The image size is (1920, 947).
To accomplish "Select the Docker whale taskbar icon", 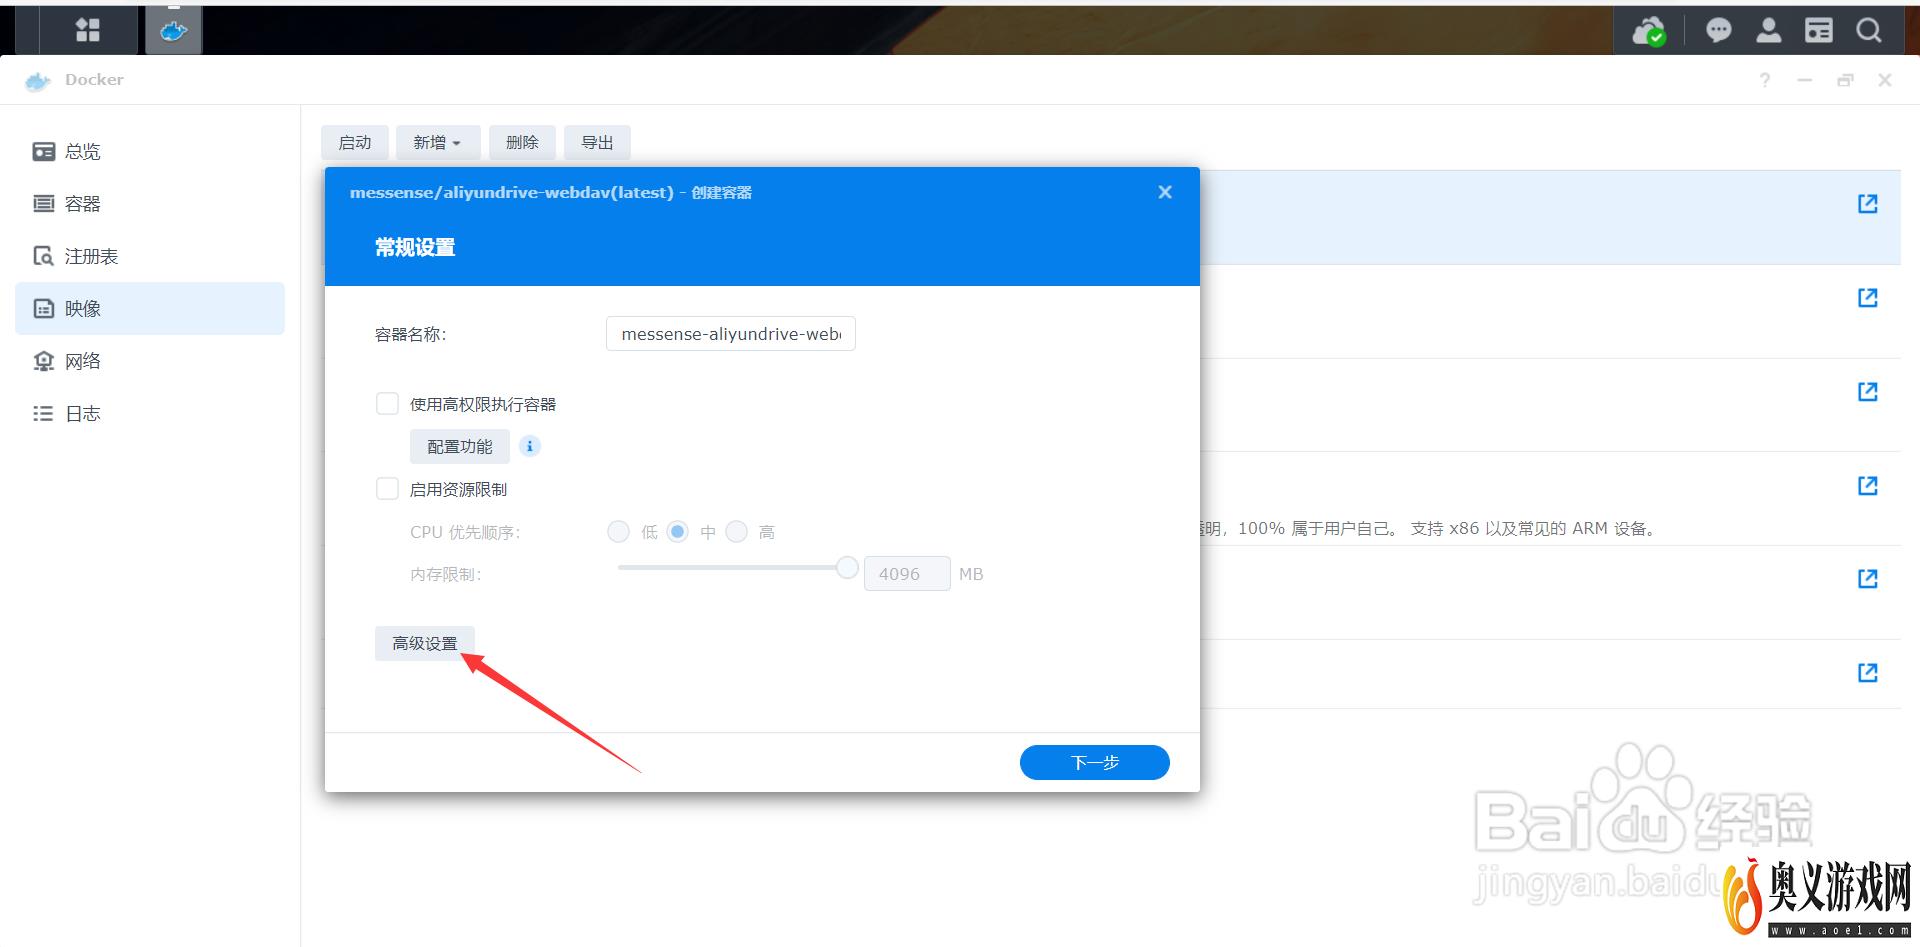I will (x=174, y=30).
